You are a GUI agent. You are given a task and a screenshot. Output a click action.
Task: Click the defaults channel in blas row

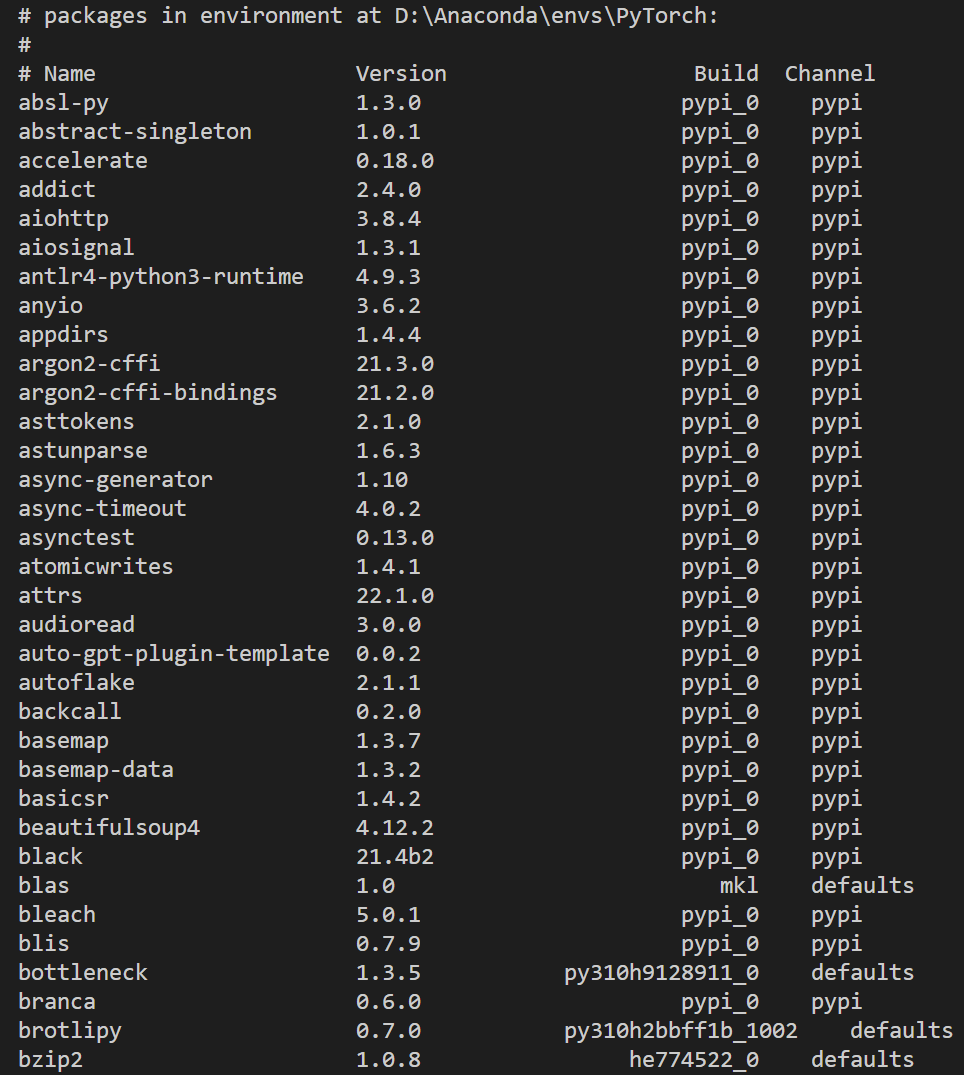[x=863, y=886]
